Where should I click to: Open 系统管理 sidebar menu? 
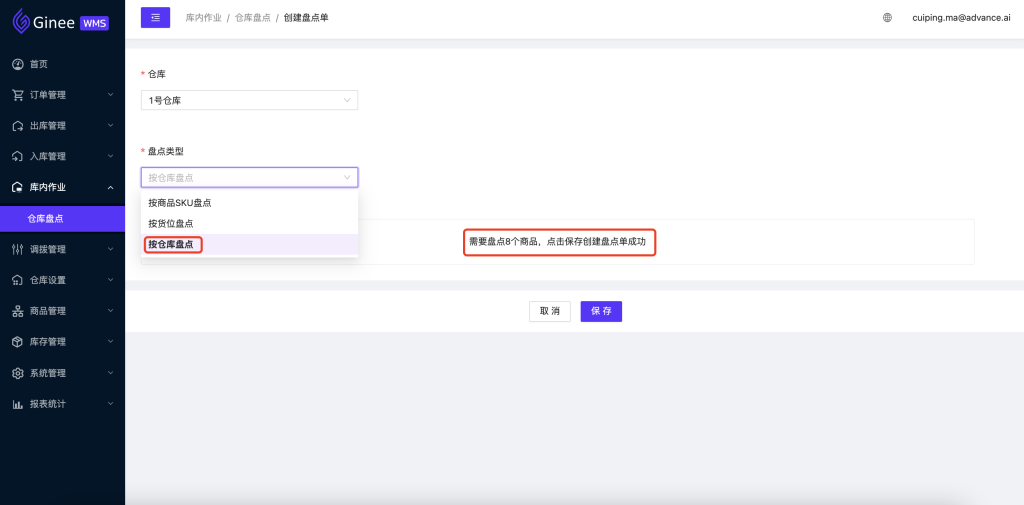pos(62,373)
